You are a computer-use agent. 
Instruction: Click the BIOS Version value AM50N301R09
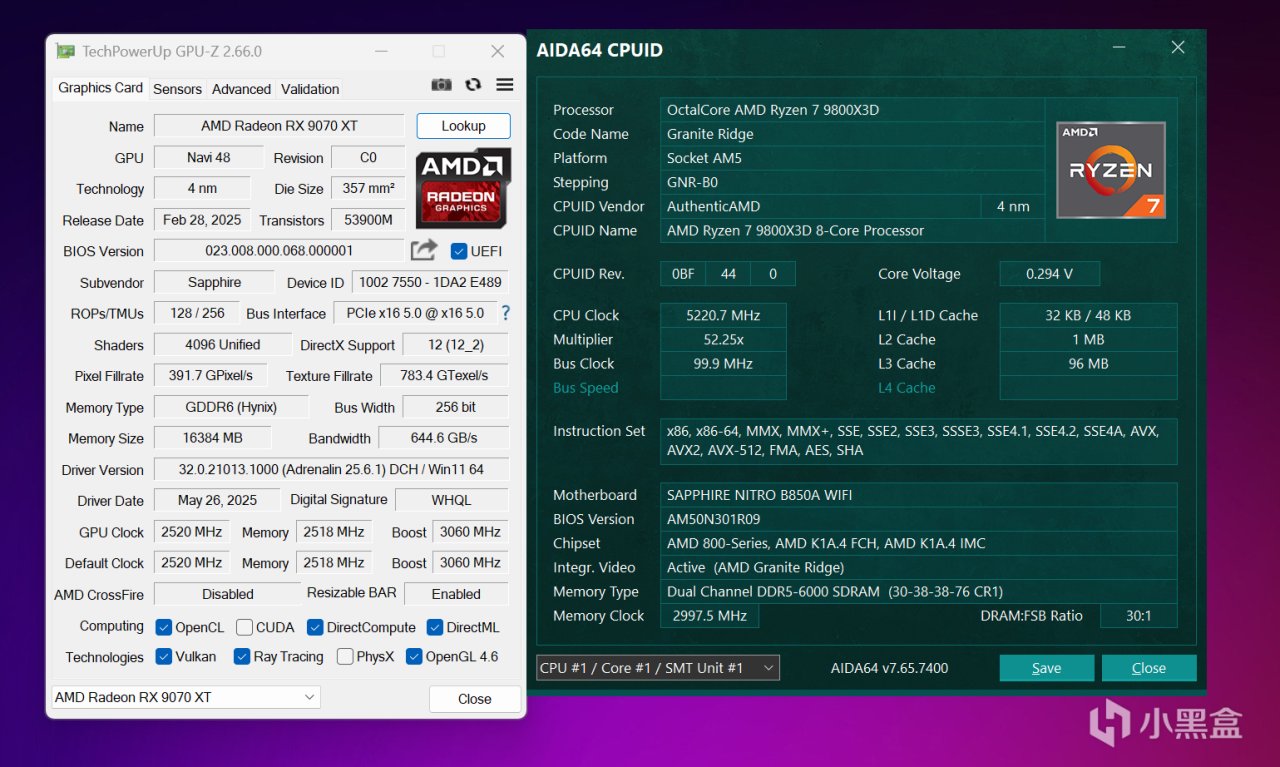click(919, 519)
